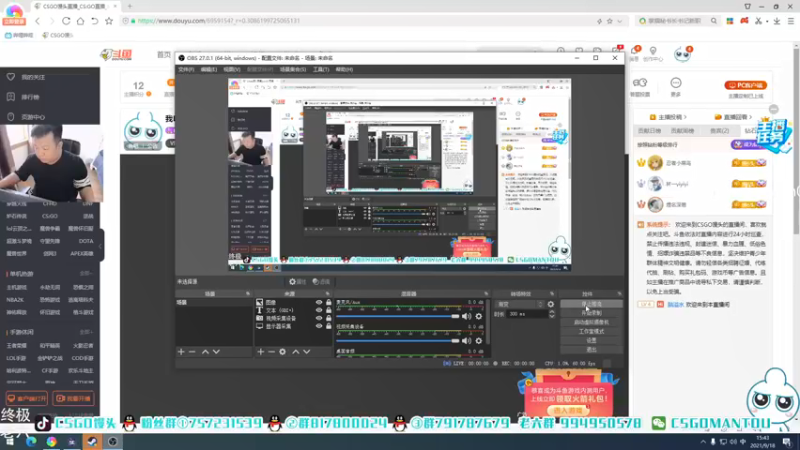Open the video capture device audio settings gear
This screenshot has height=450, width=800.
[x=479, y=340]
